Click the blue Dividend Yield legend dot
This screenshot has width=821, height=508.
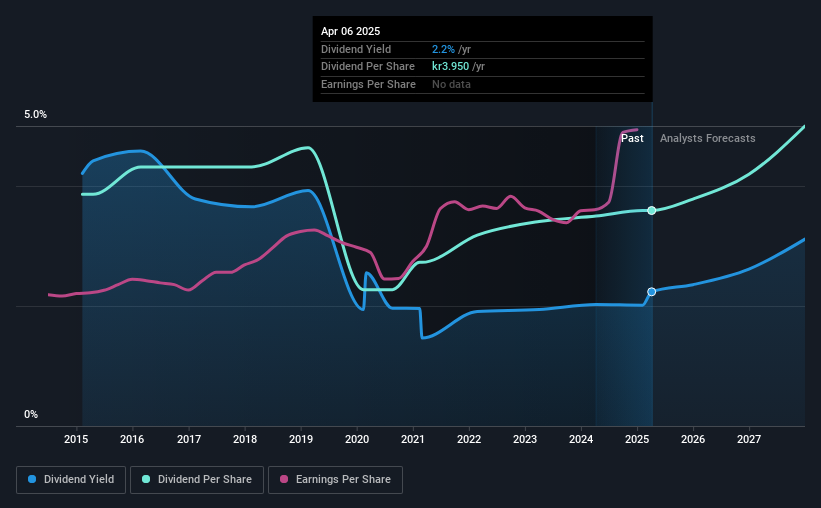click(32, 479)
